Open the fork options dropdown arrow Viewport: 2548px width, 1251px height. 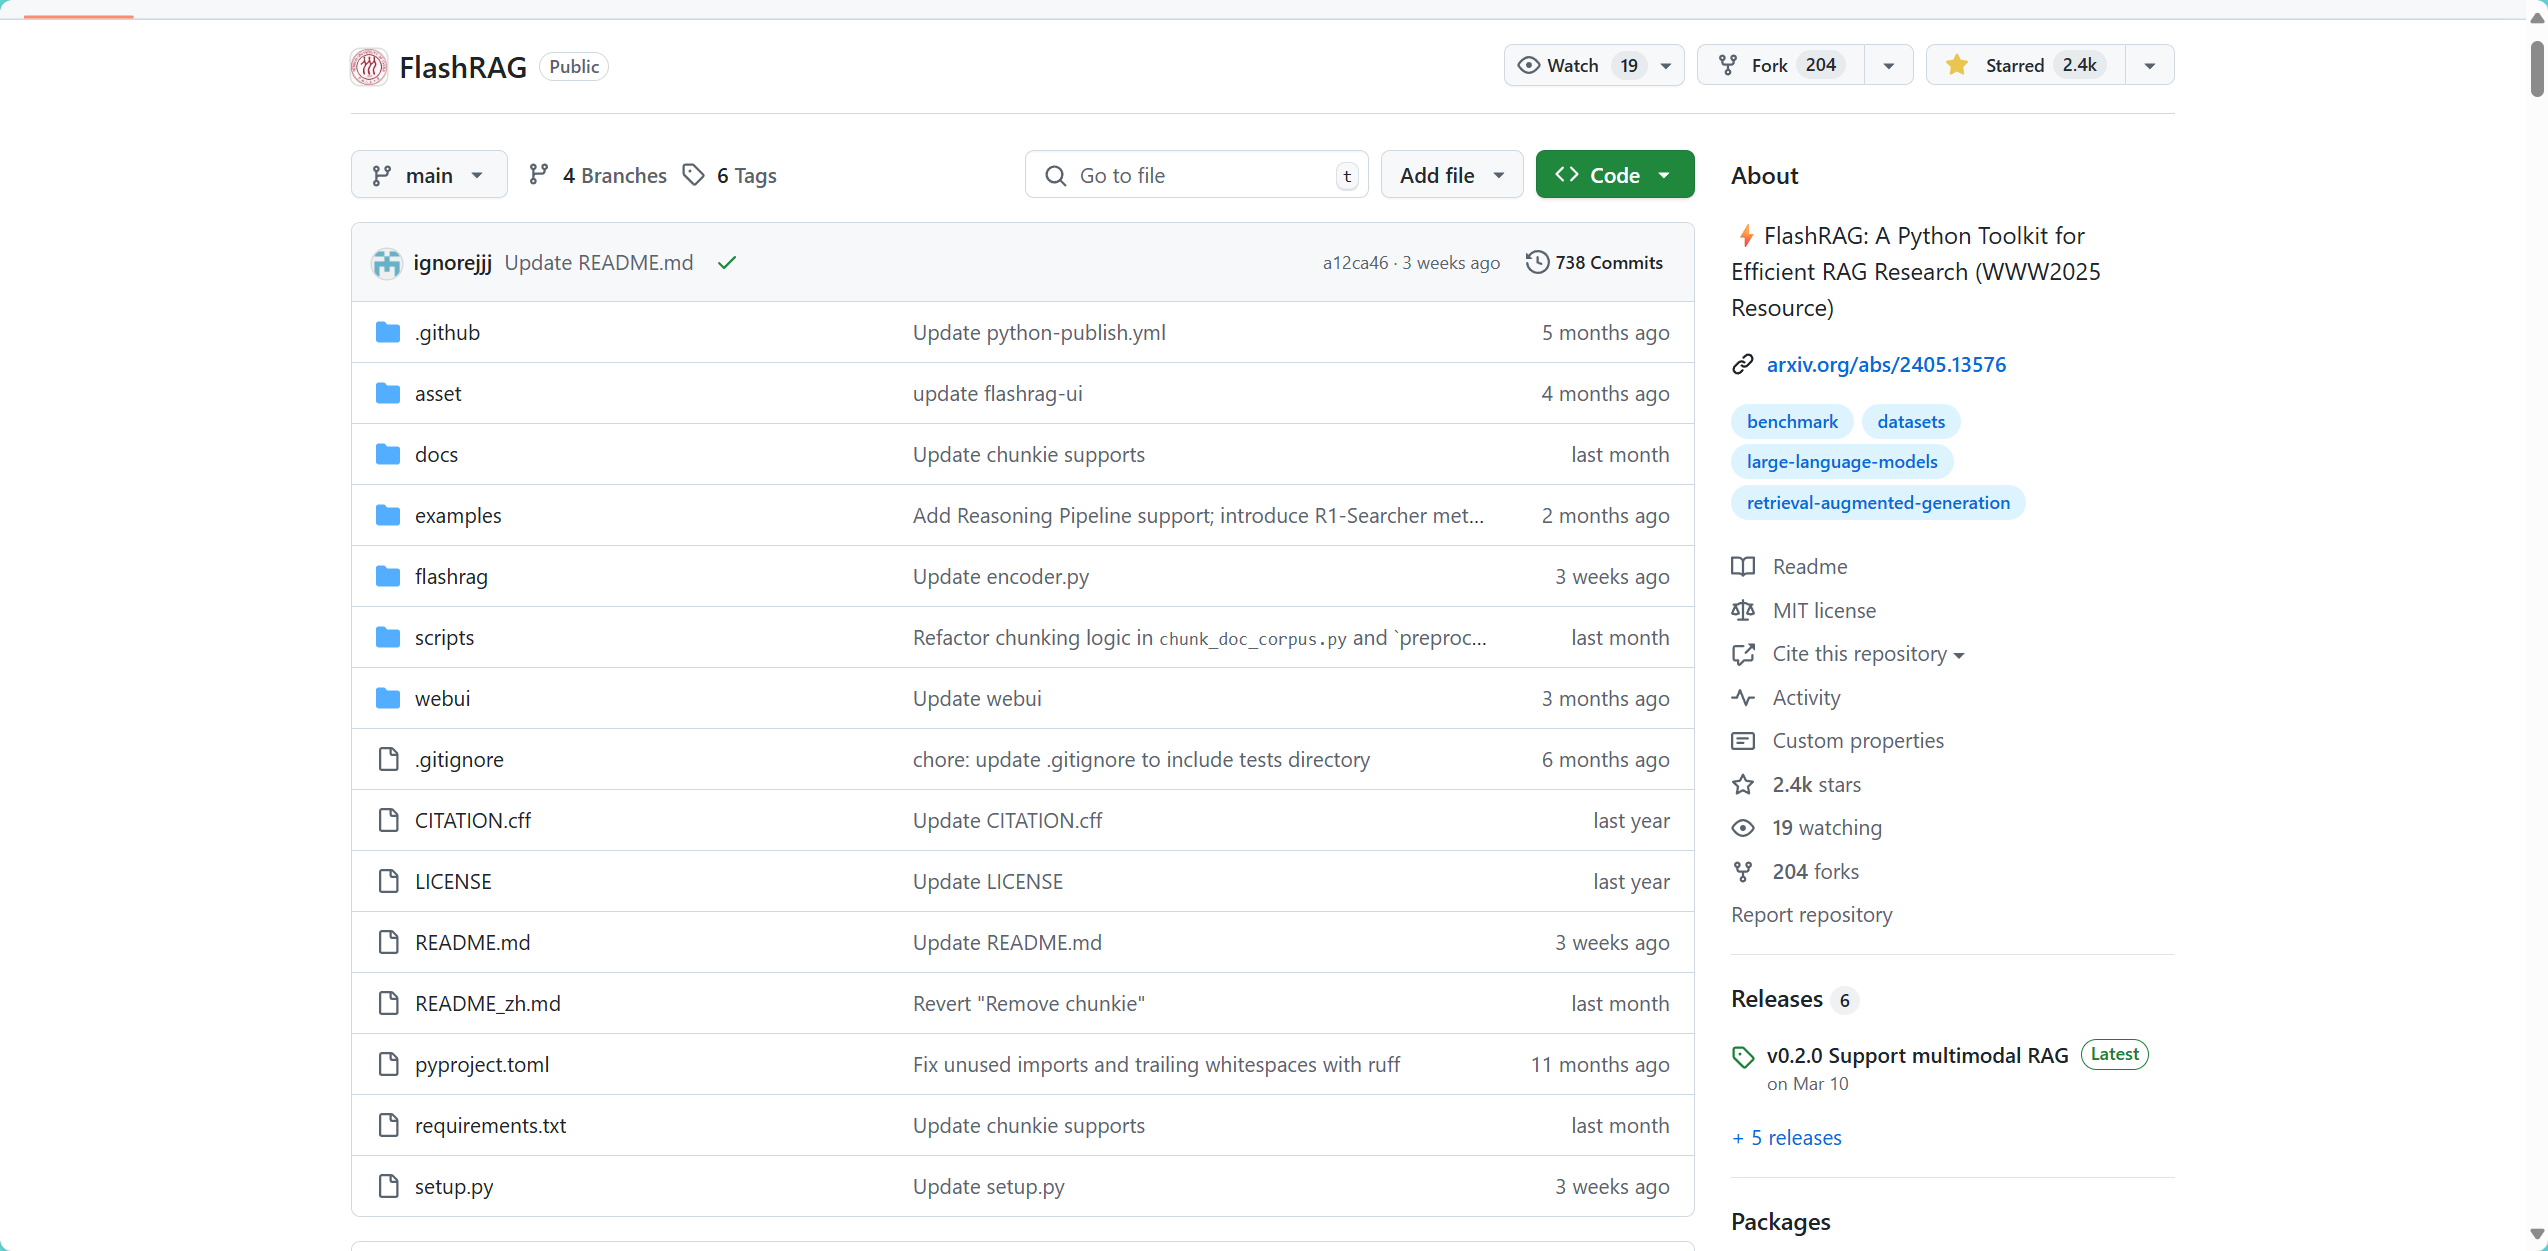point(1888,65)
